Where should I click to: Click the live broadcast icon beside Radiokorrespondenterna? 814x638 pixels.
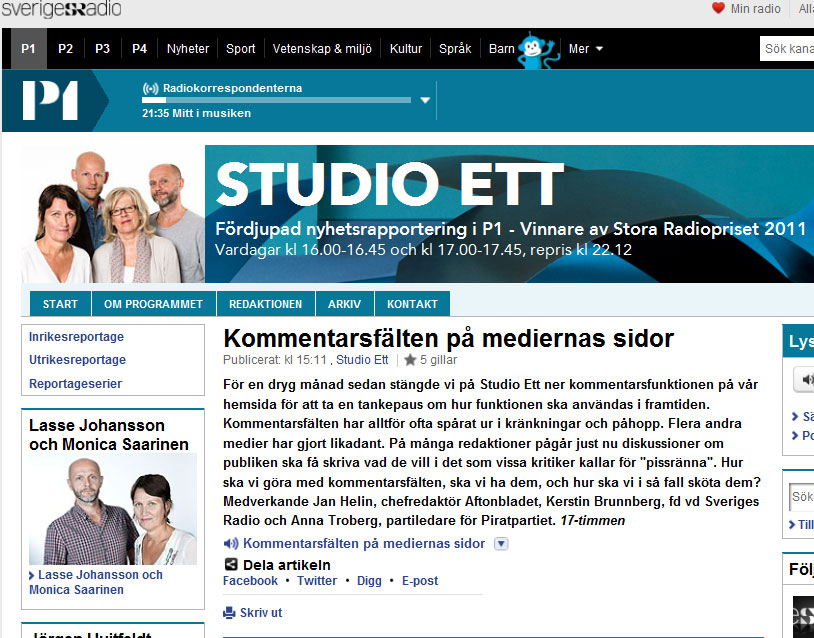pyautogui.click(x=151, y=88)
